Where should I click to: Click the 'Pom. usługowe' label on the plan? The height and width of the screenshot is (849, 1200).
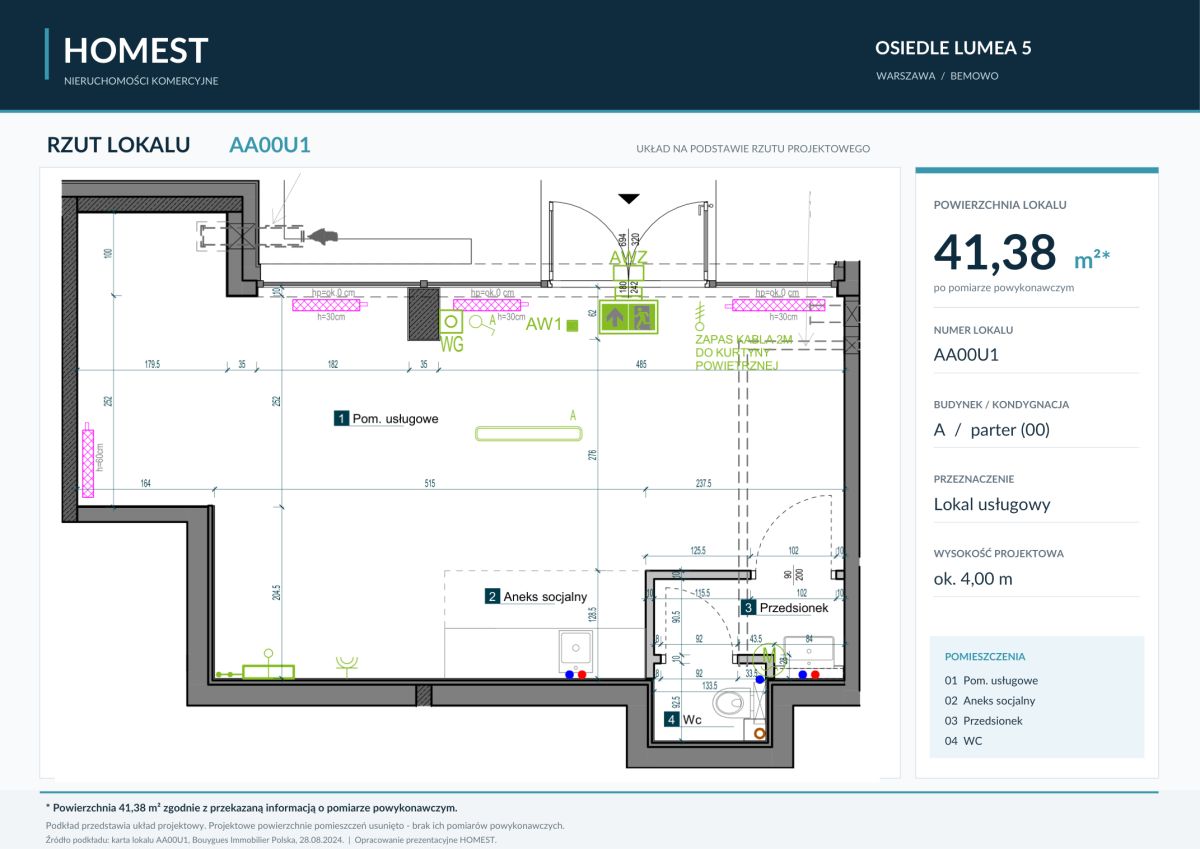395,419
